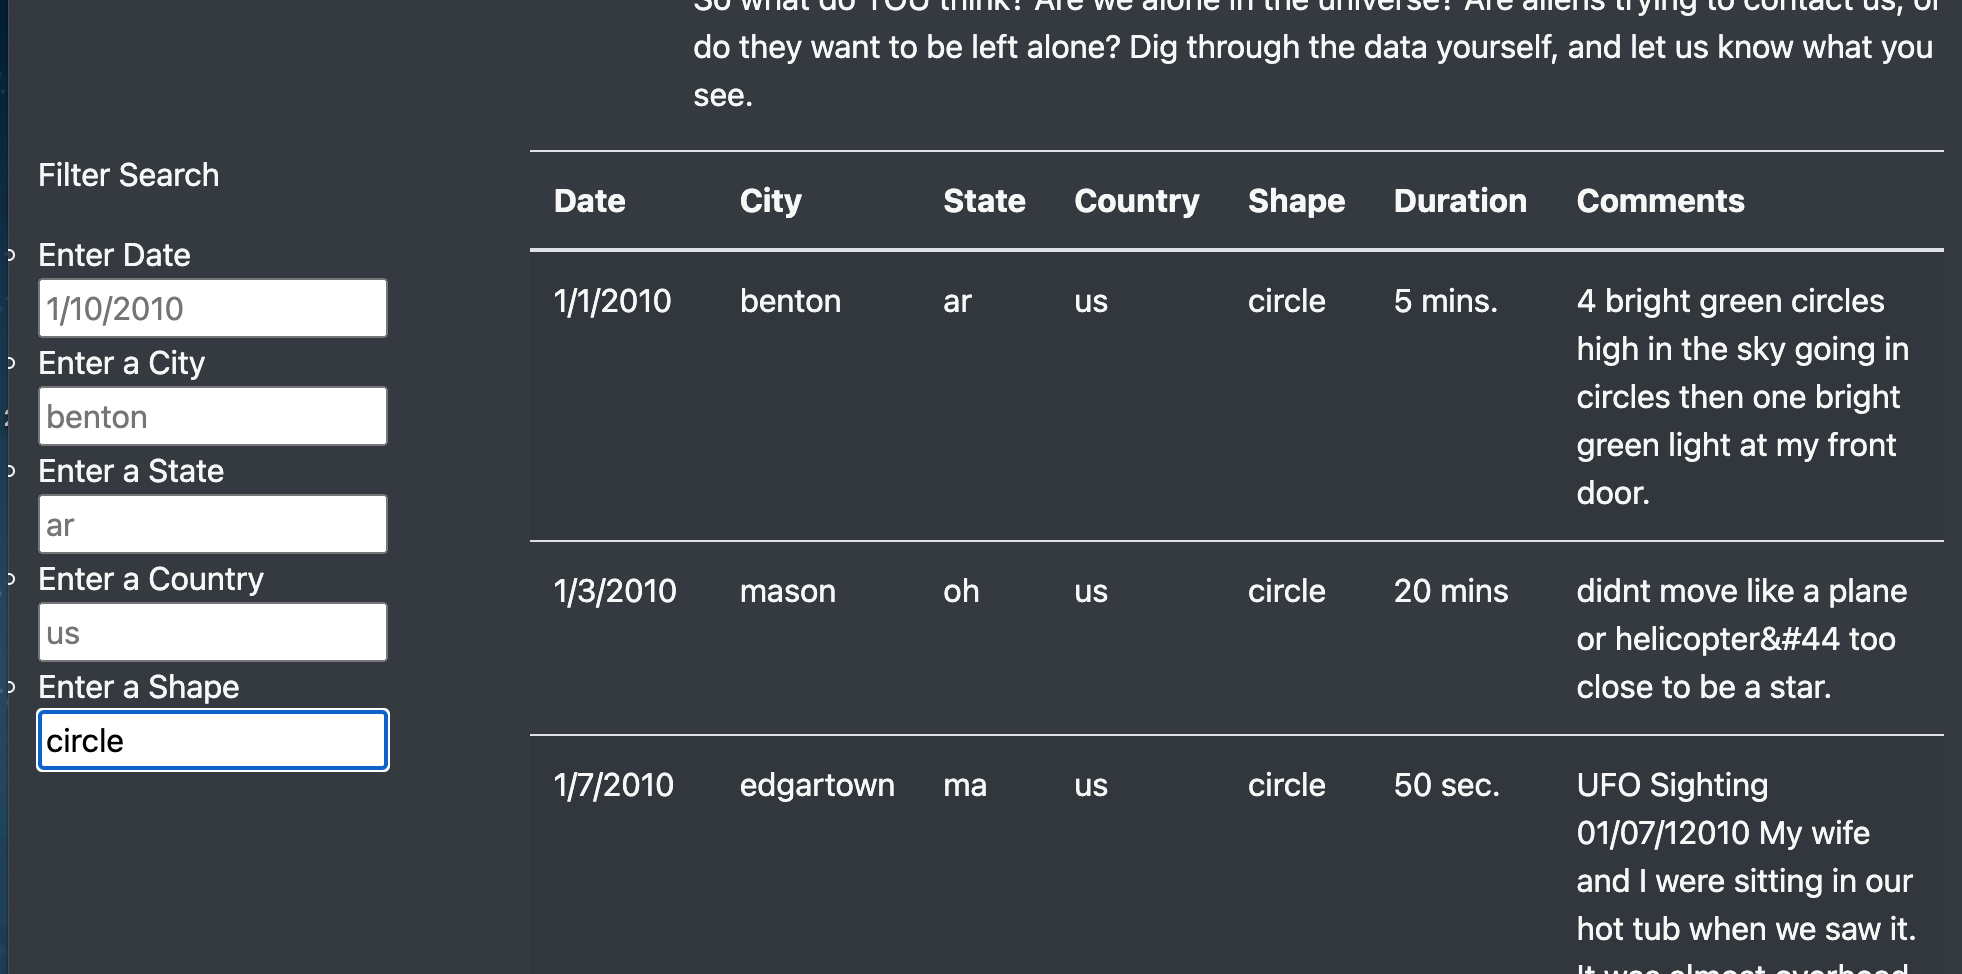
Task: Click the Shape column header
Action: pyautogui.click(x=1295, y=200)
